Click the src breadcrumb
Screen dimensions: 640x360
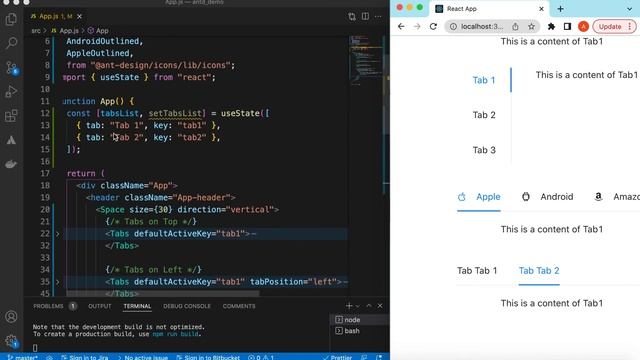pyautogui.click(x=36, y=31)
